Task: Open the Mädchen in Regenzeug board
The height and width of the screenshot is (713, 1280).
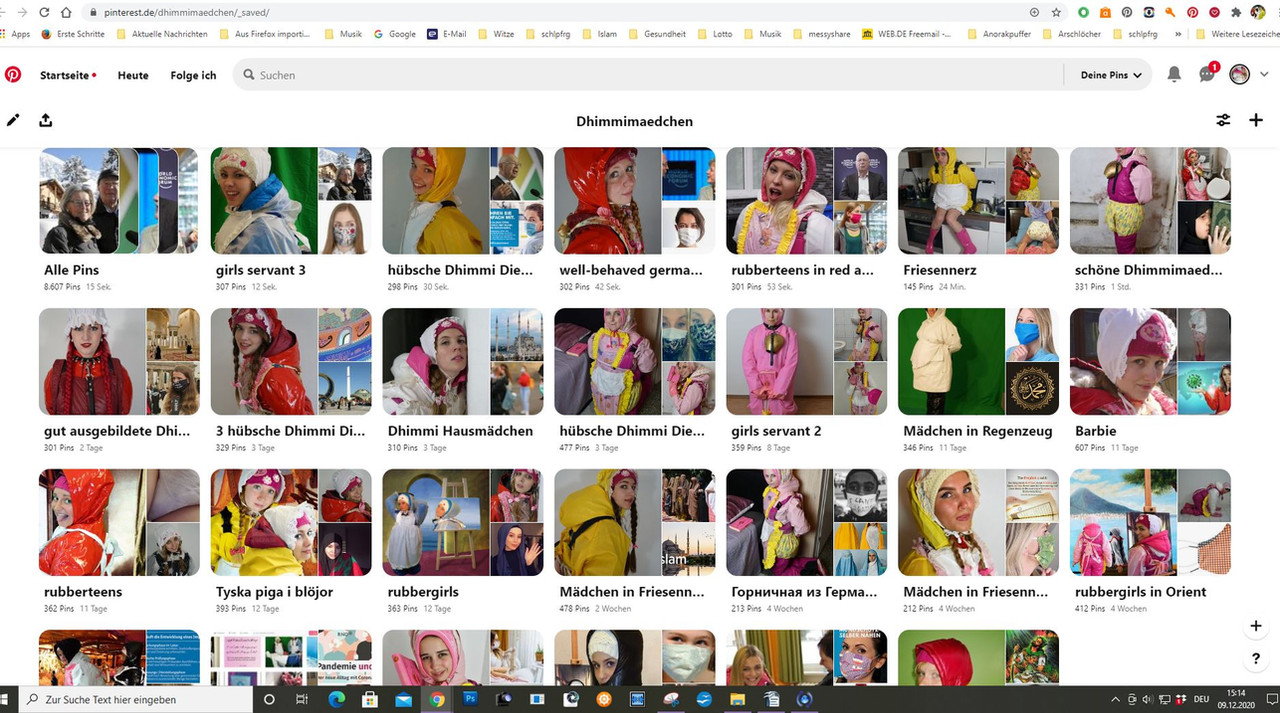Action: 978,380
